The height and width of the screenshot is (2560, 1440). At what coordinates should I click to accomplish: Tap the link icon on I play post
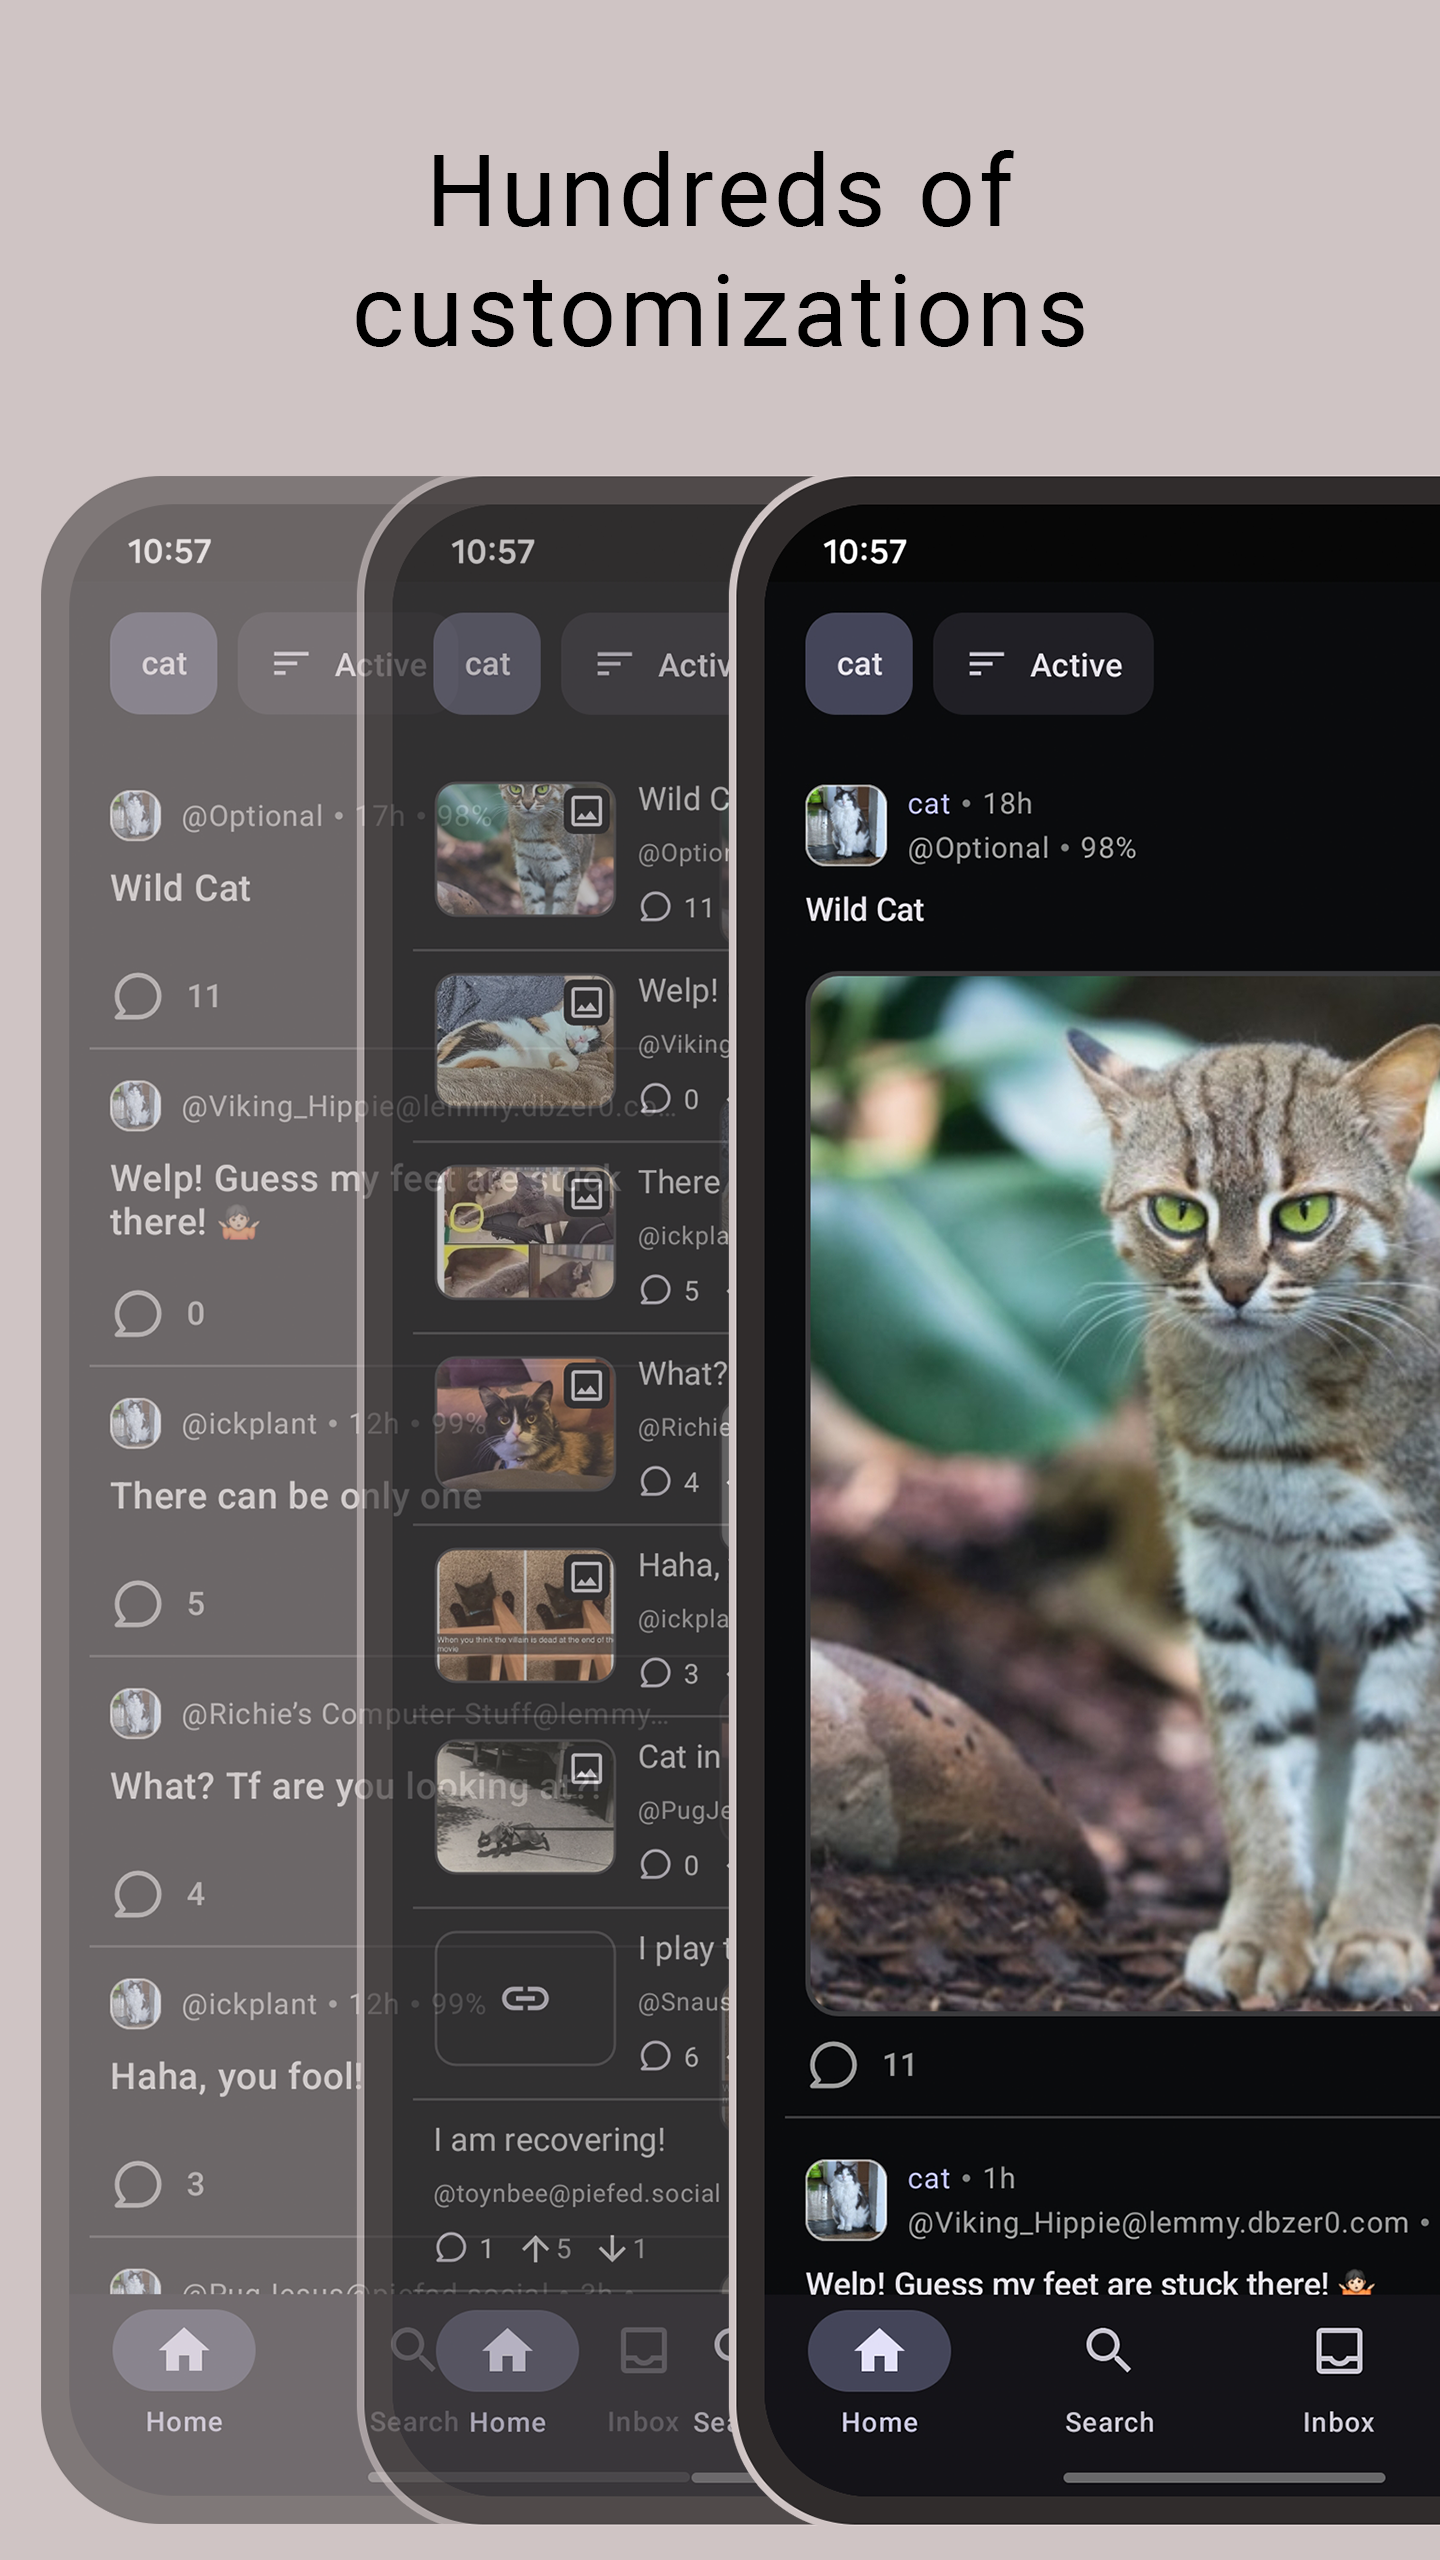(525, 1998)
